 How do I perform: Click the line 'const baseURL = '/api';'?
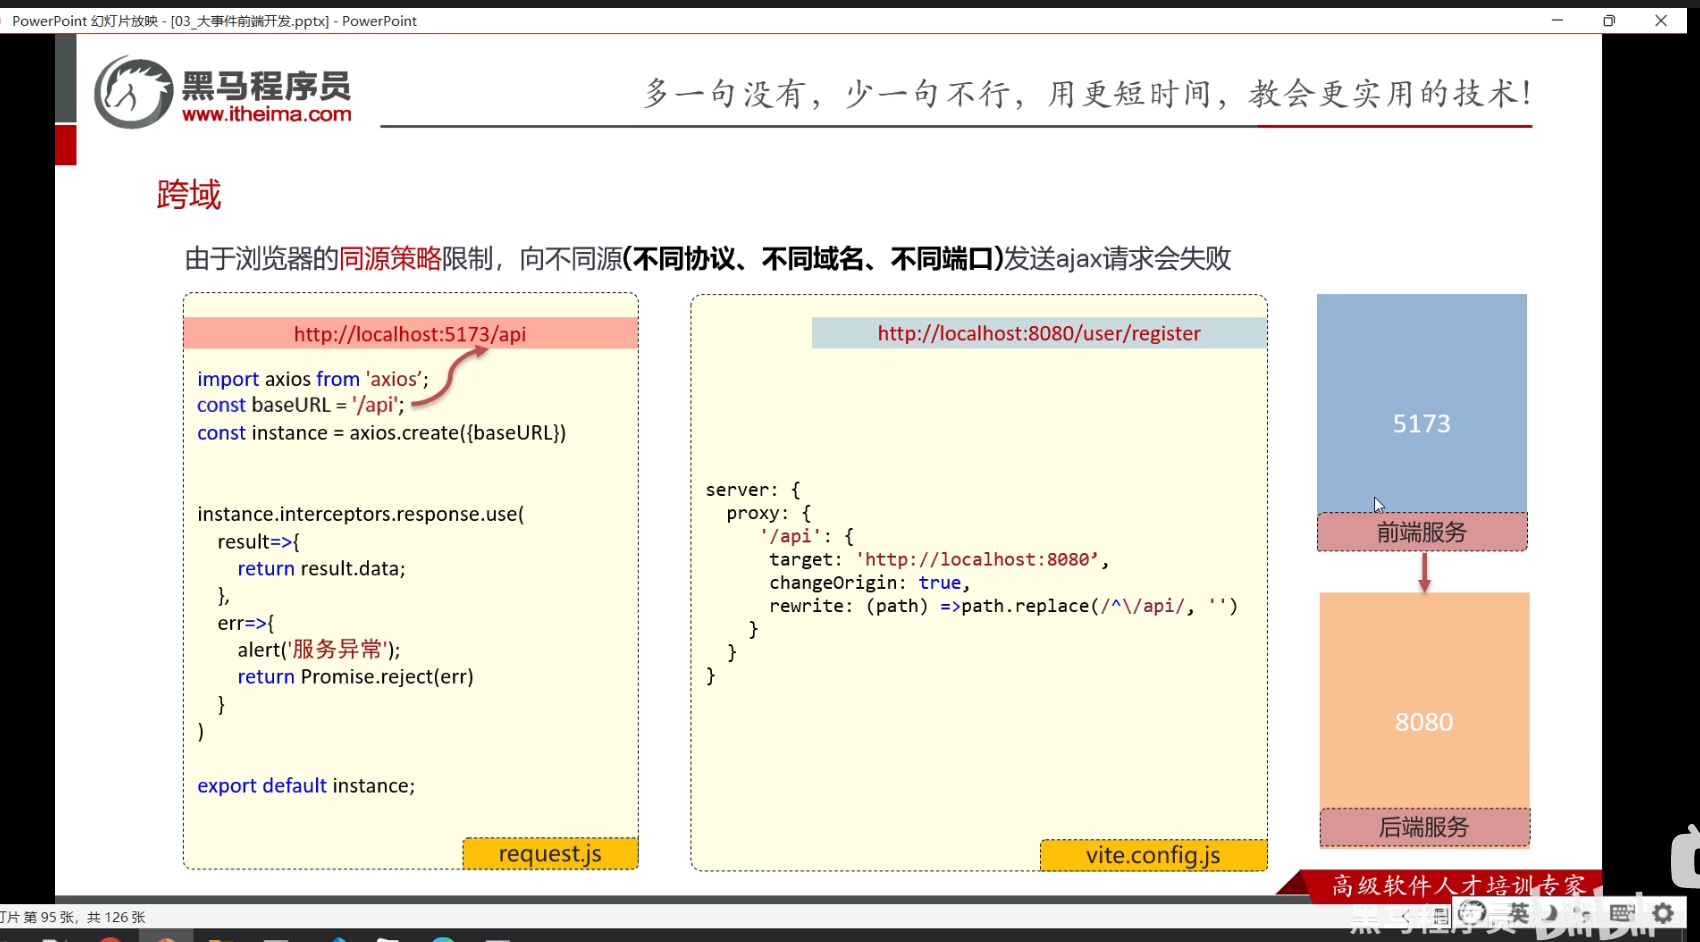tap(301, 405)
